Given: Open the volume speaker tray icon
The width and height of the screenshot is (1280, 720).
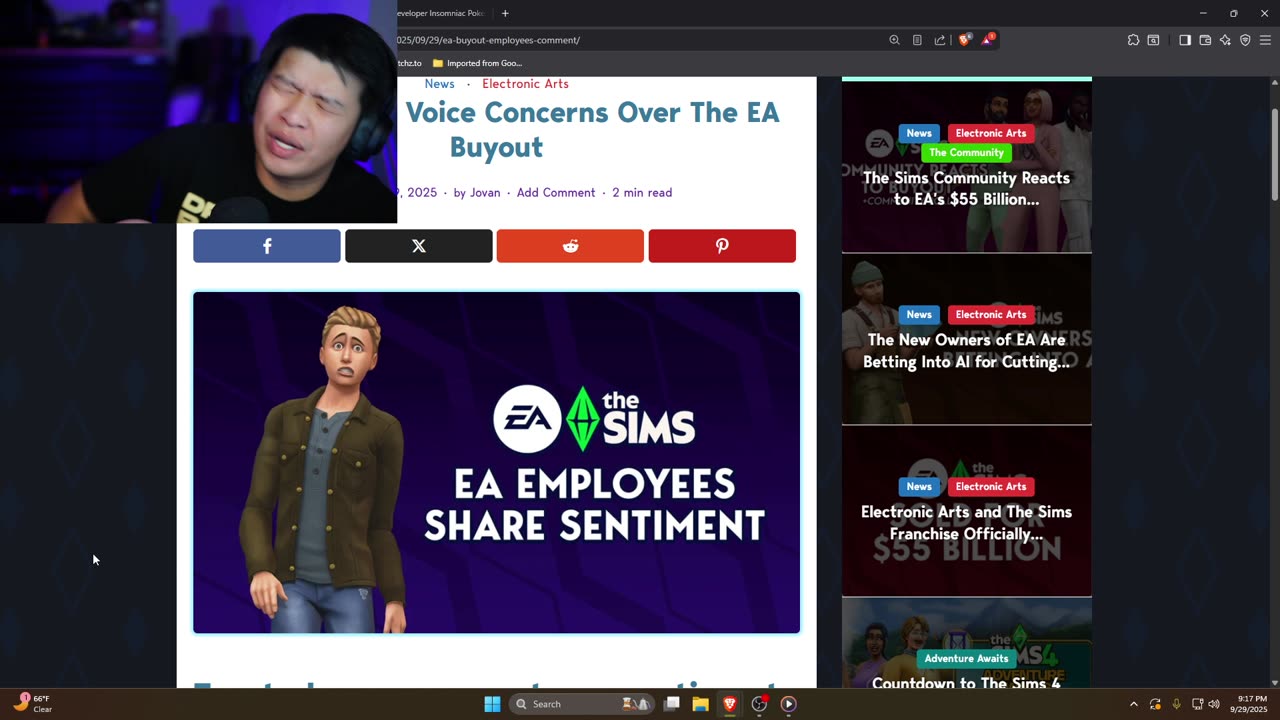Looking at the screenshot, I should (x=1214, y=704).
